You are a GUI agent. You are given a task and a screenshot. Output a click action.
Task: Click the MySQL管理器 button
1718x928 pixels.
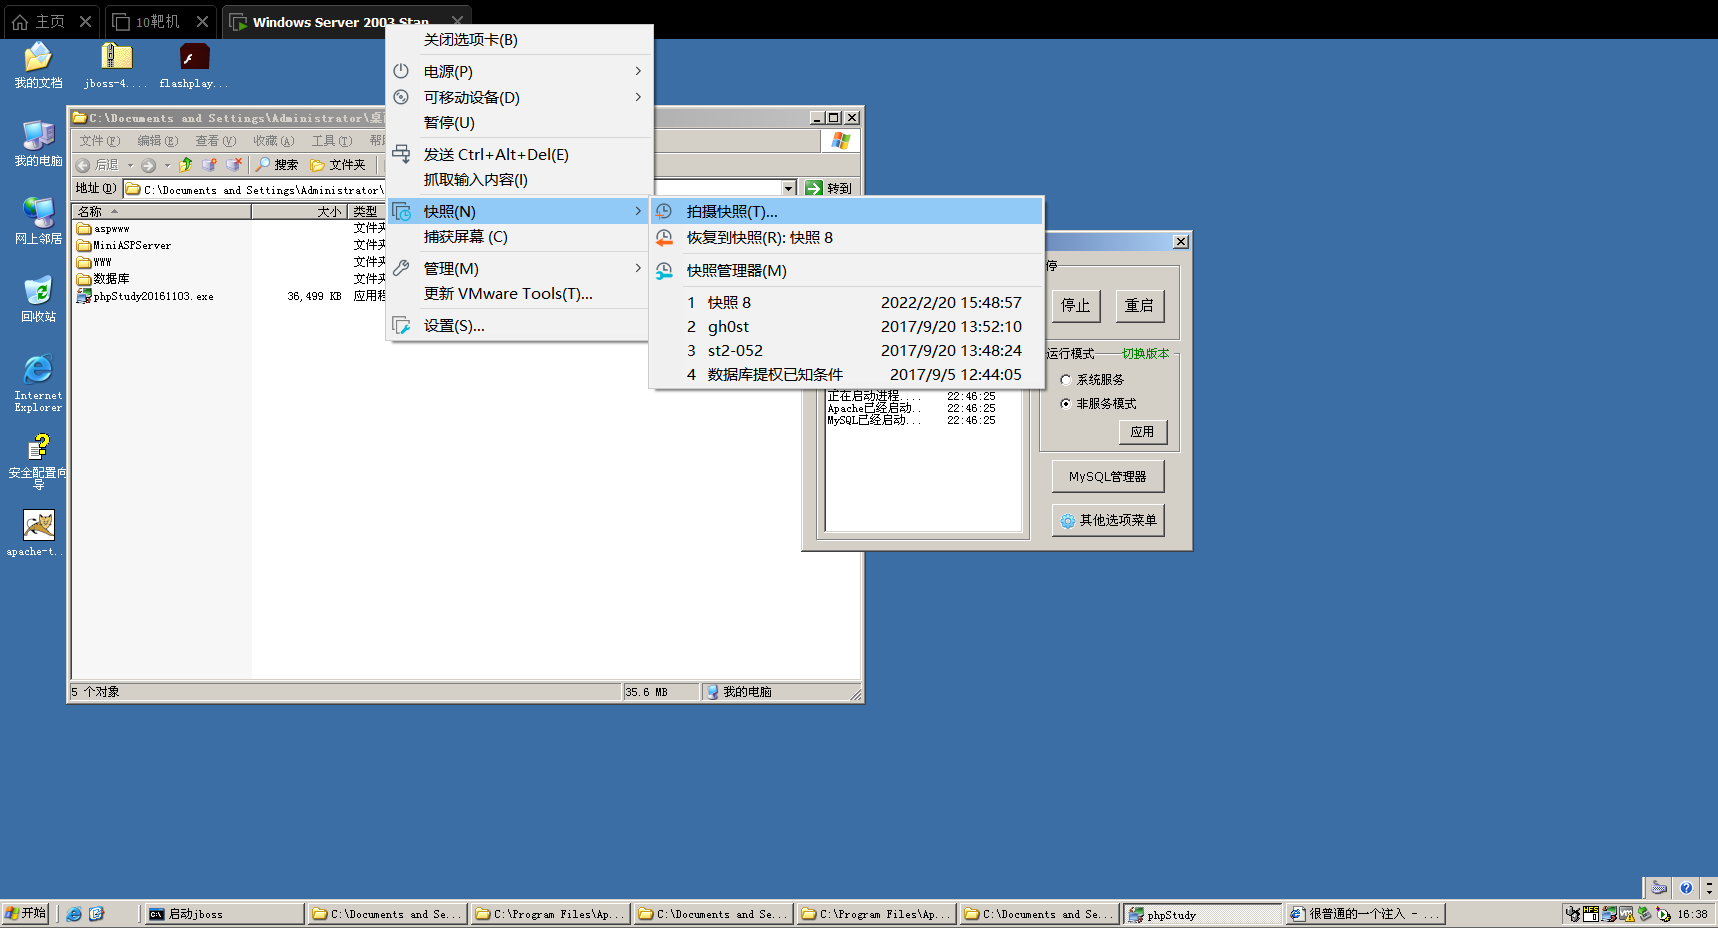pyautogui.click(x=1108, y=477)
